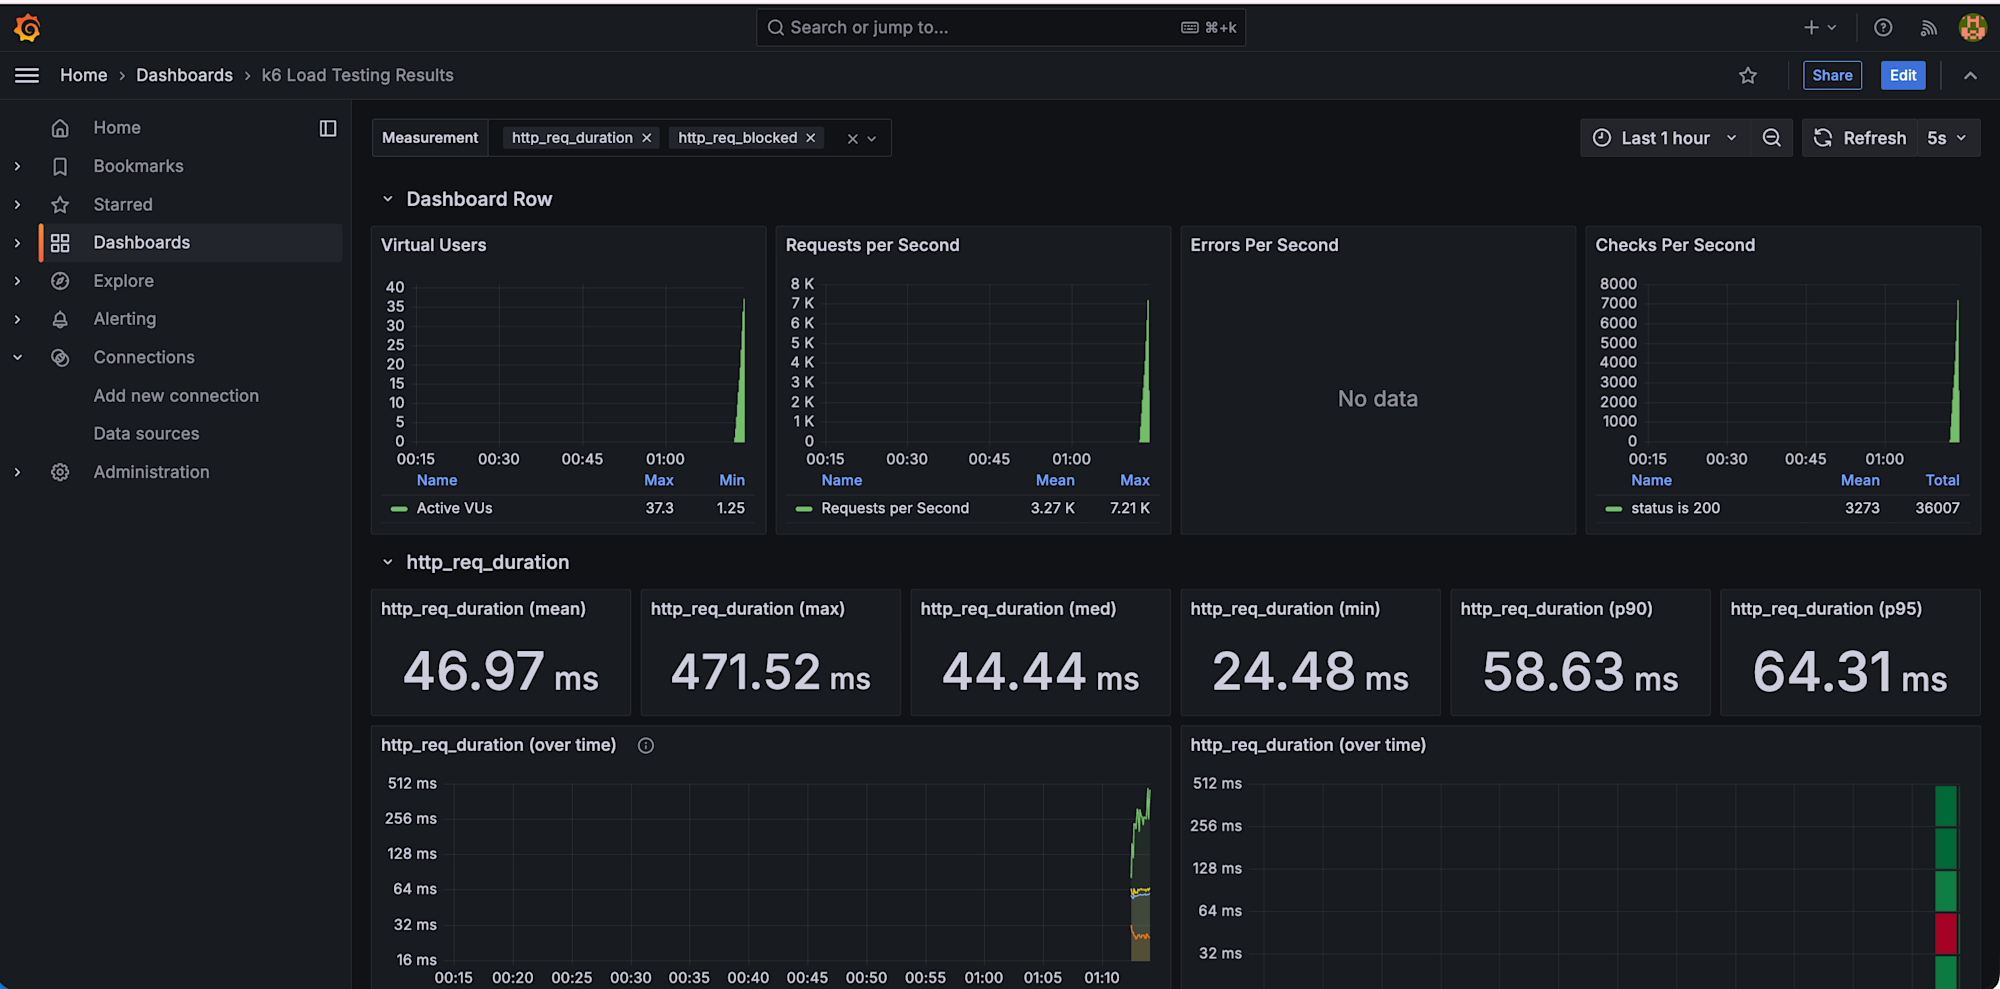The image size is (2000, 989).
Task: Toggle Active VUs series in legend
Action: tap(454, 508)
